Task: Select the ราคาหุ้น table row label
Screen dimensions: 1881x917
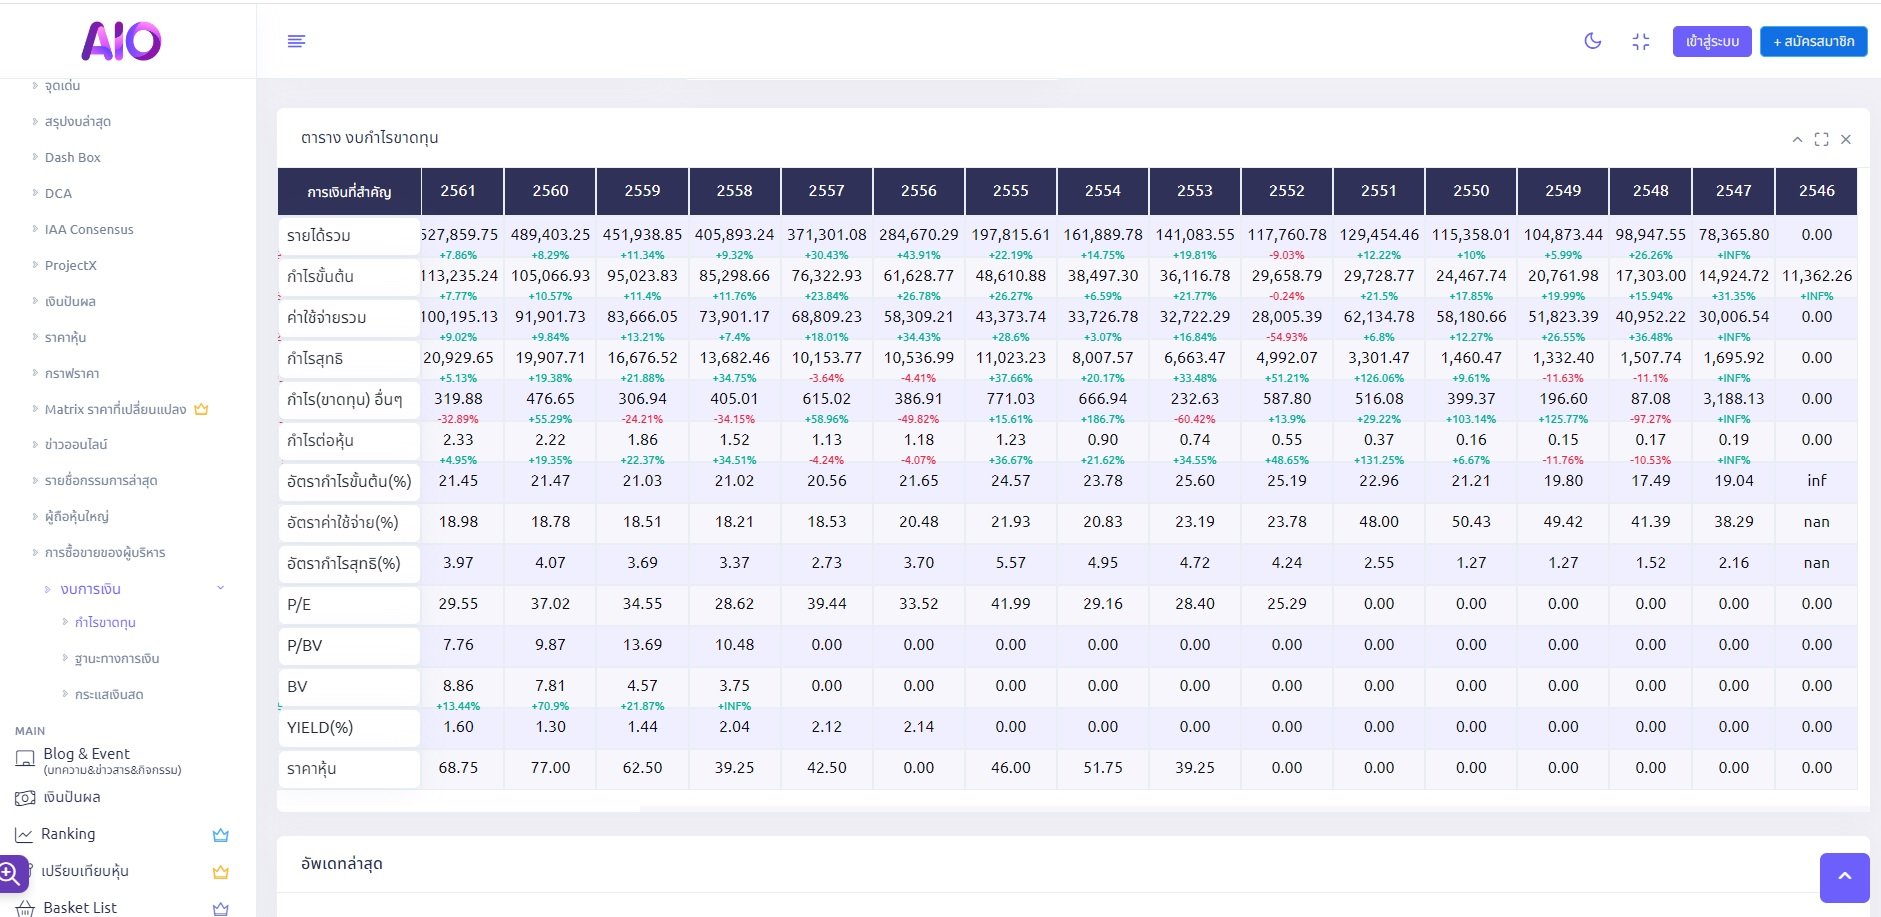Action: [x=349, y=769]
